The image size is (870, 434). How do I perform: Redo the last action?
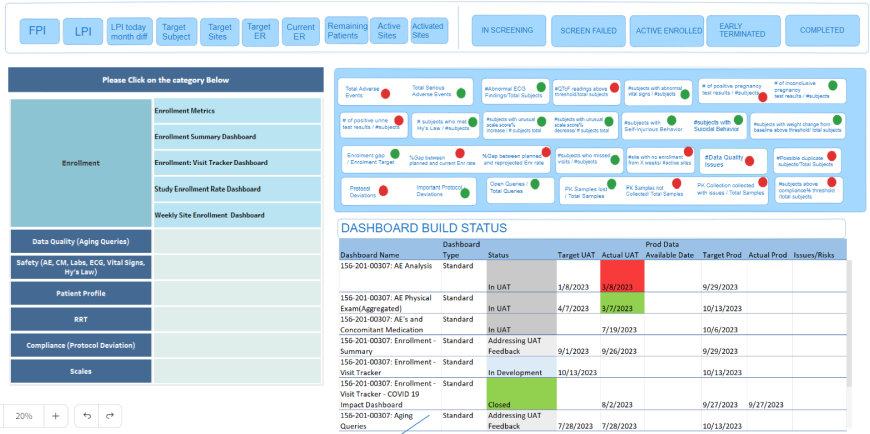point(109,416)
